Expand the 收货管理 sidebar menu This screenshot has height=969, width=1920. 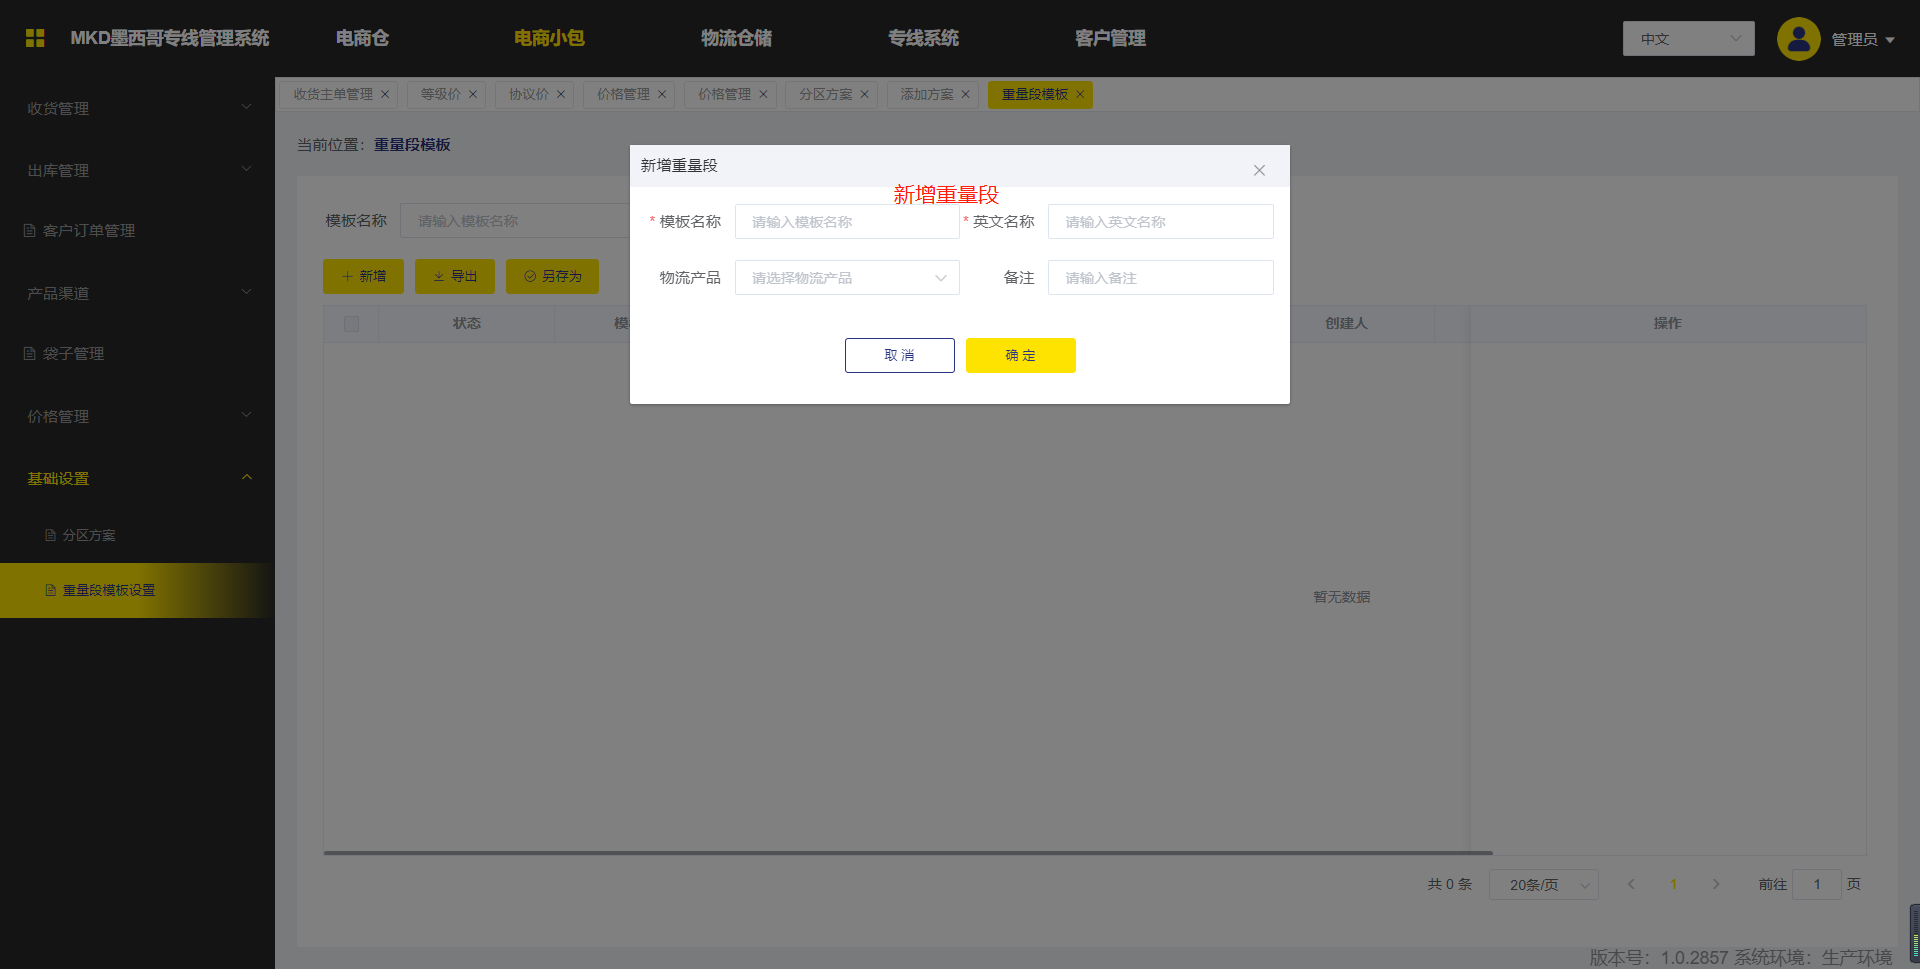point(137,108)
